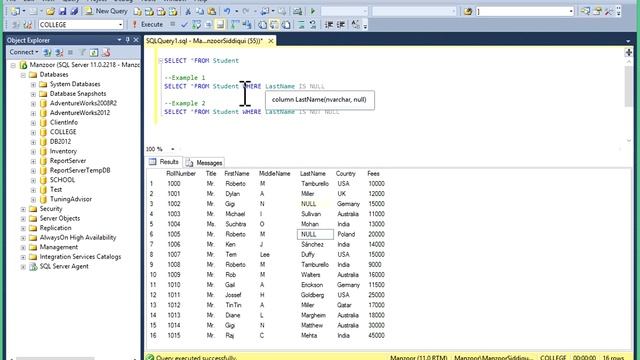Click the Increase Indent icon
This screenshot has height=360, width=640.
(340, 25)
